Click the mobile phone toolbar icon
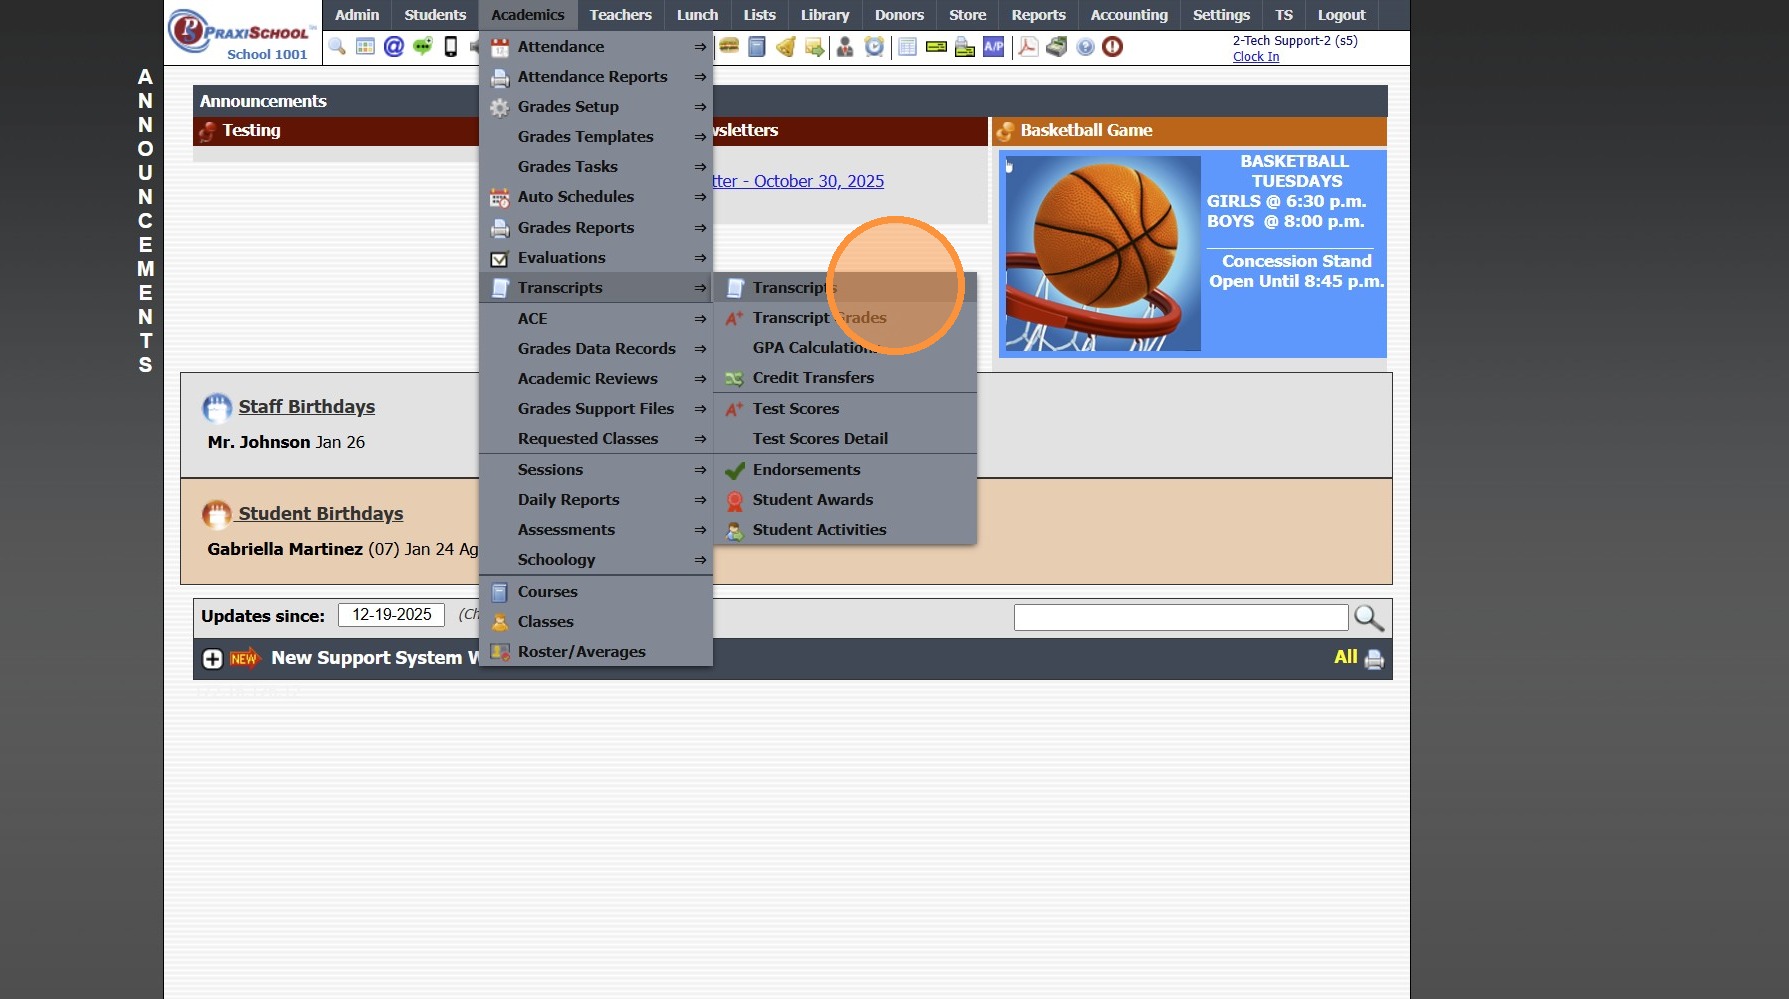The height and width of the screenshot is (999, 1789). coord(451,47)
